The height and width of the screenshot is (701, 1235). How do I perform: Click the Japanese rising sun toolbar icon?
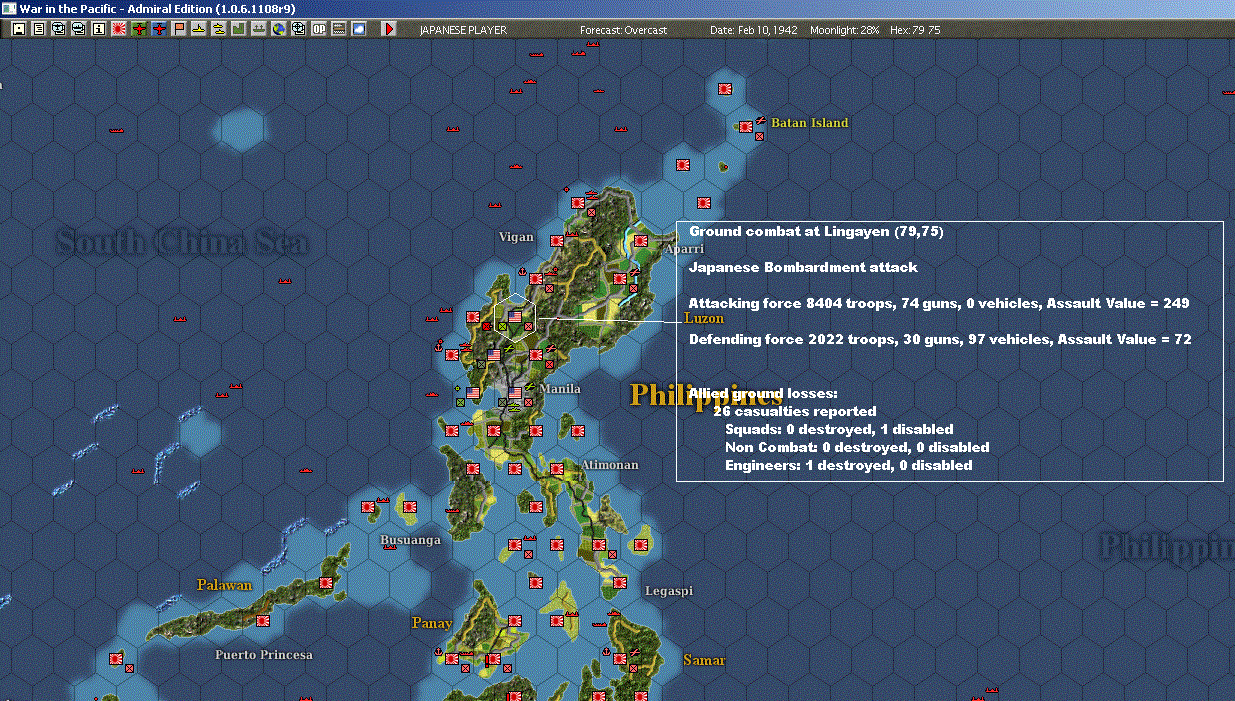[x=118, y=29]
